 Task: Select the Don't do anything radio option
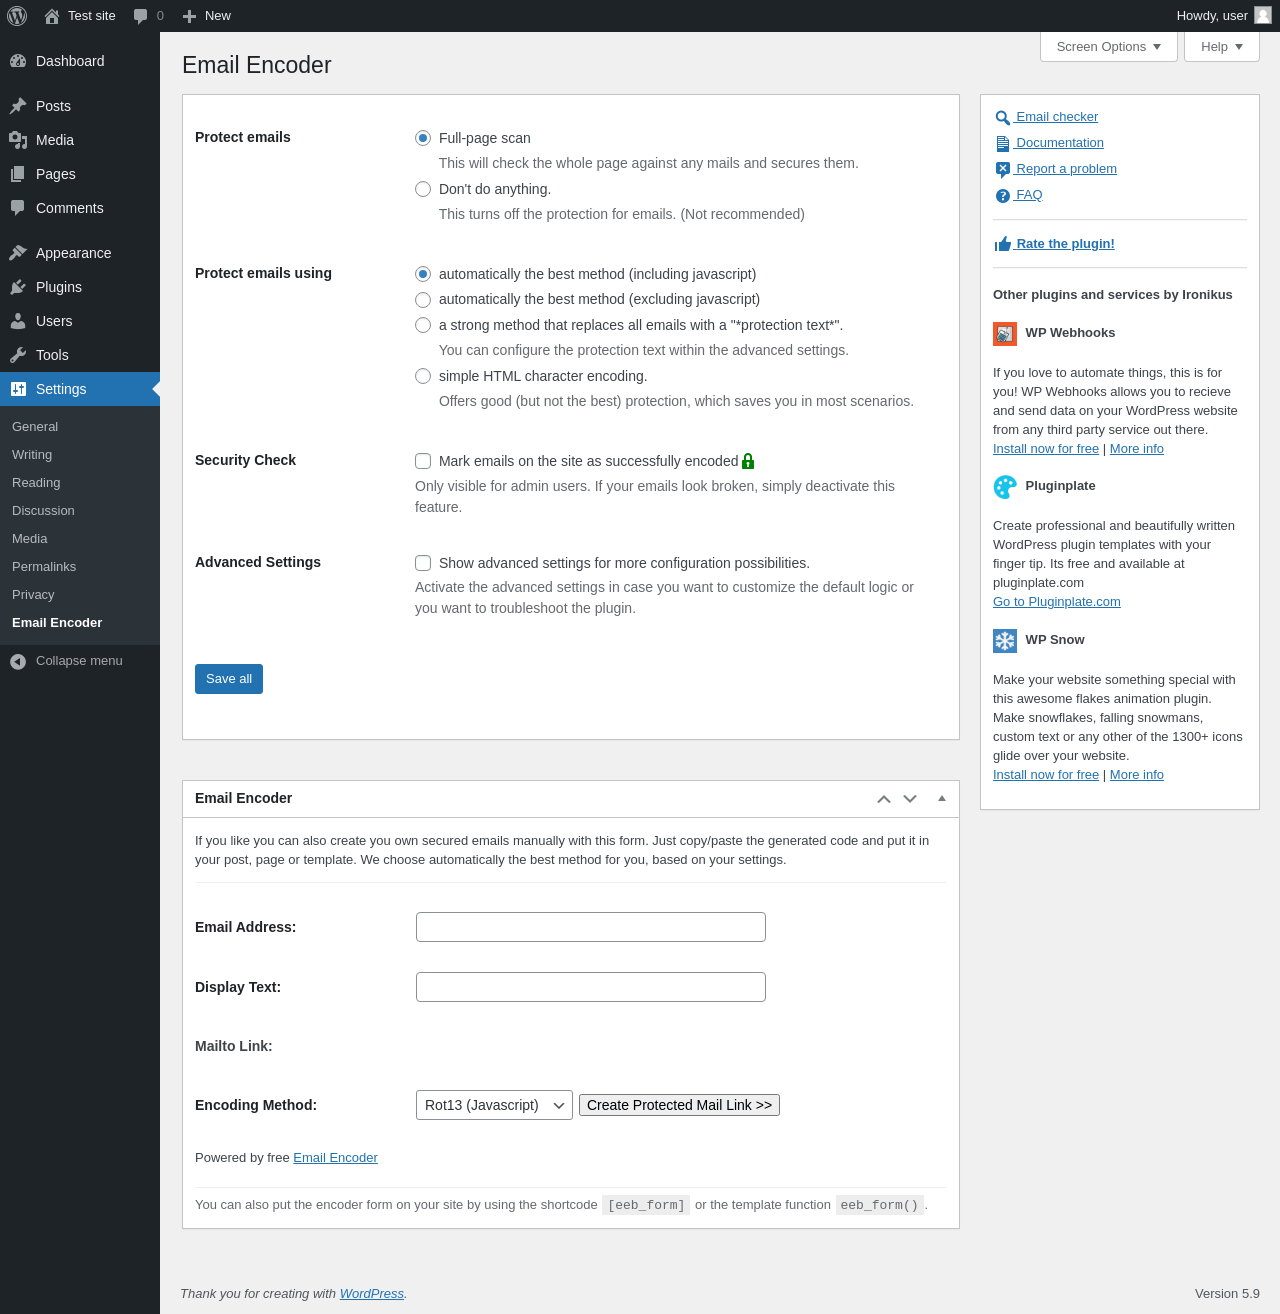coord(423,189)
